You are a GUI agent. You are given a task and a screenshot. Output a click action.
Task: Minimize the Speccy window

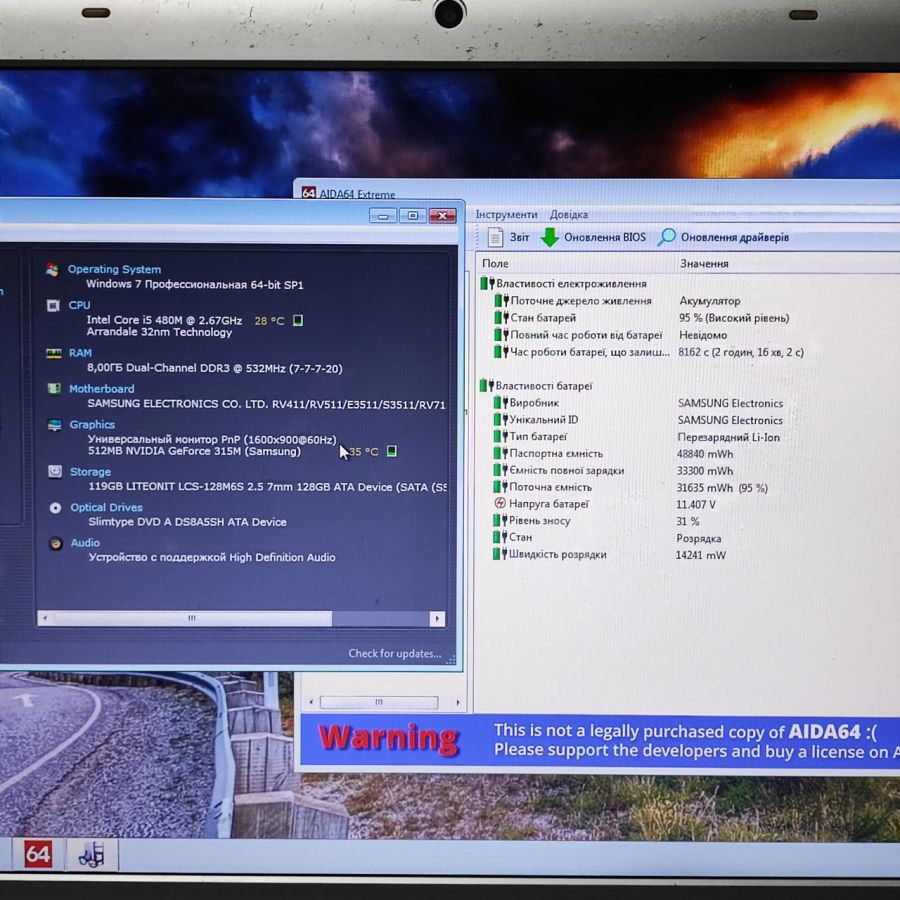383,216
